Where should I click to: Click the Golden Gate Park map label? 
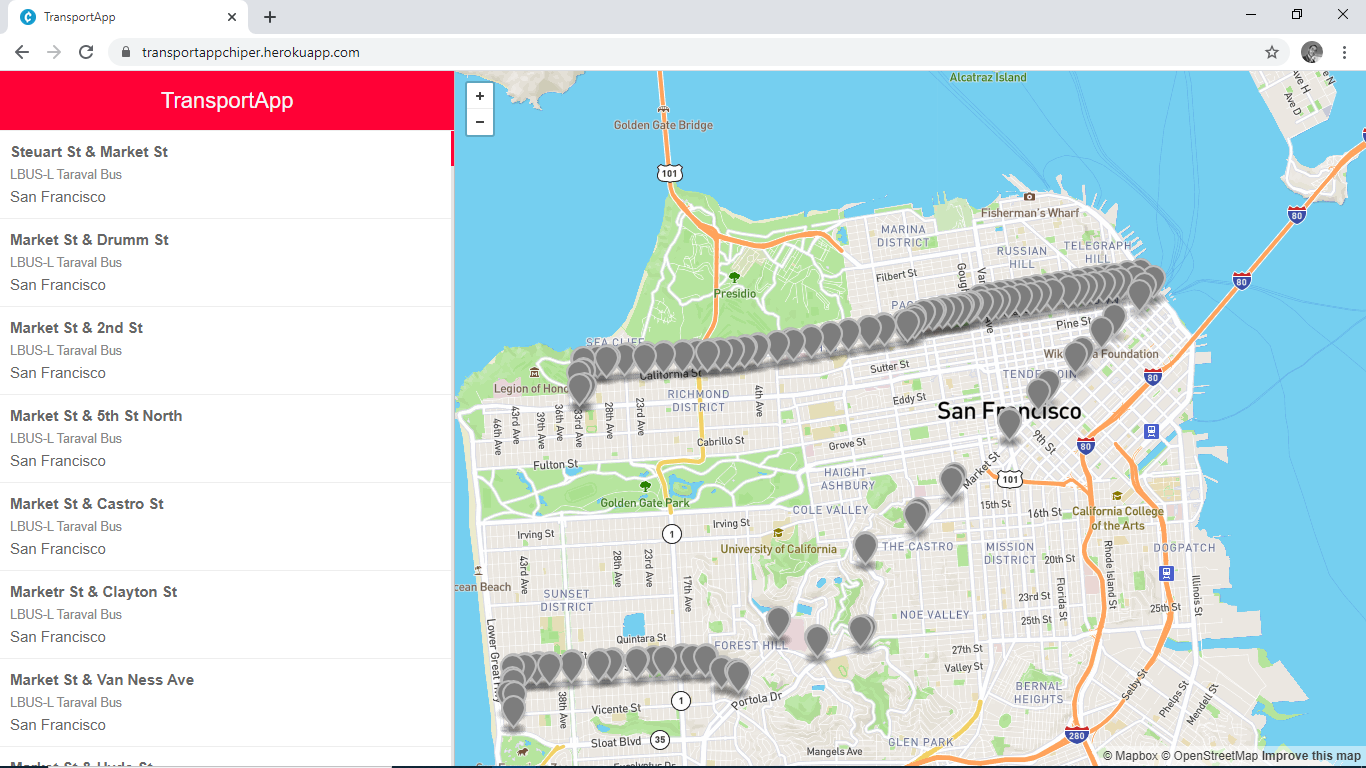click(645, 503)
